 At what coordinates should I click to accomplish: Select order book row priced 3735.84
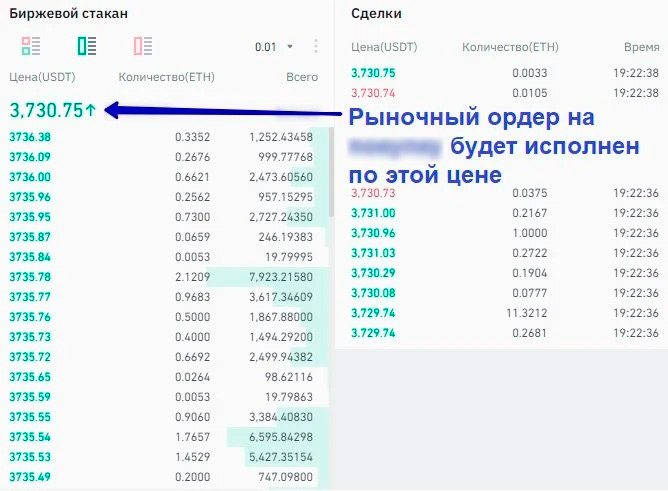[164, 257]
